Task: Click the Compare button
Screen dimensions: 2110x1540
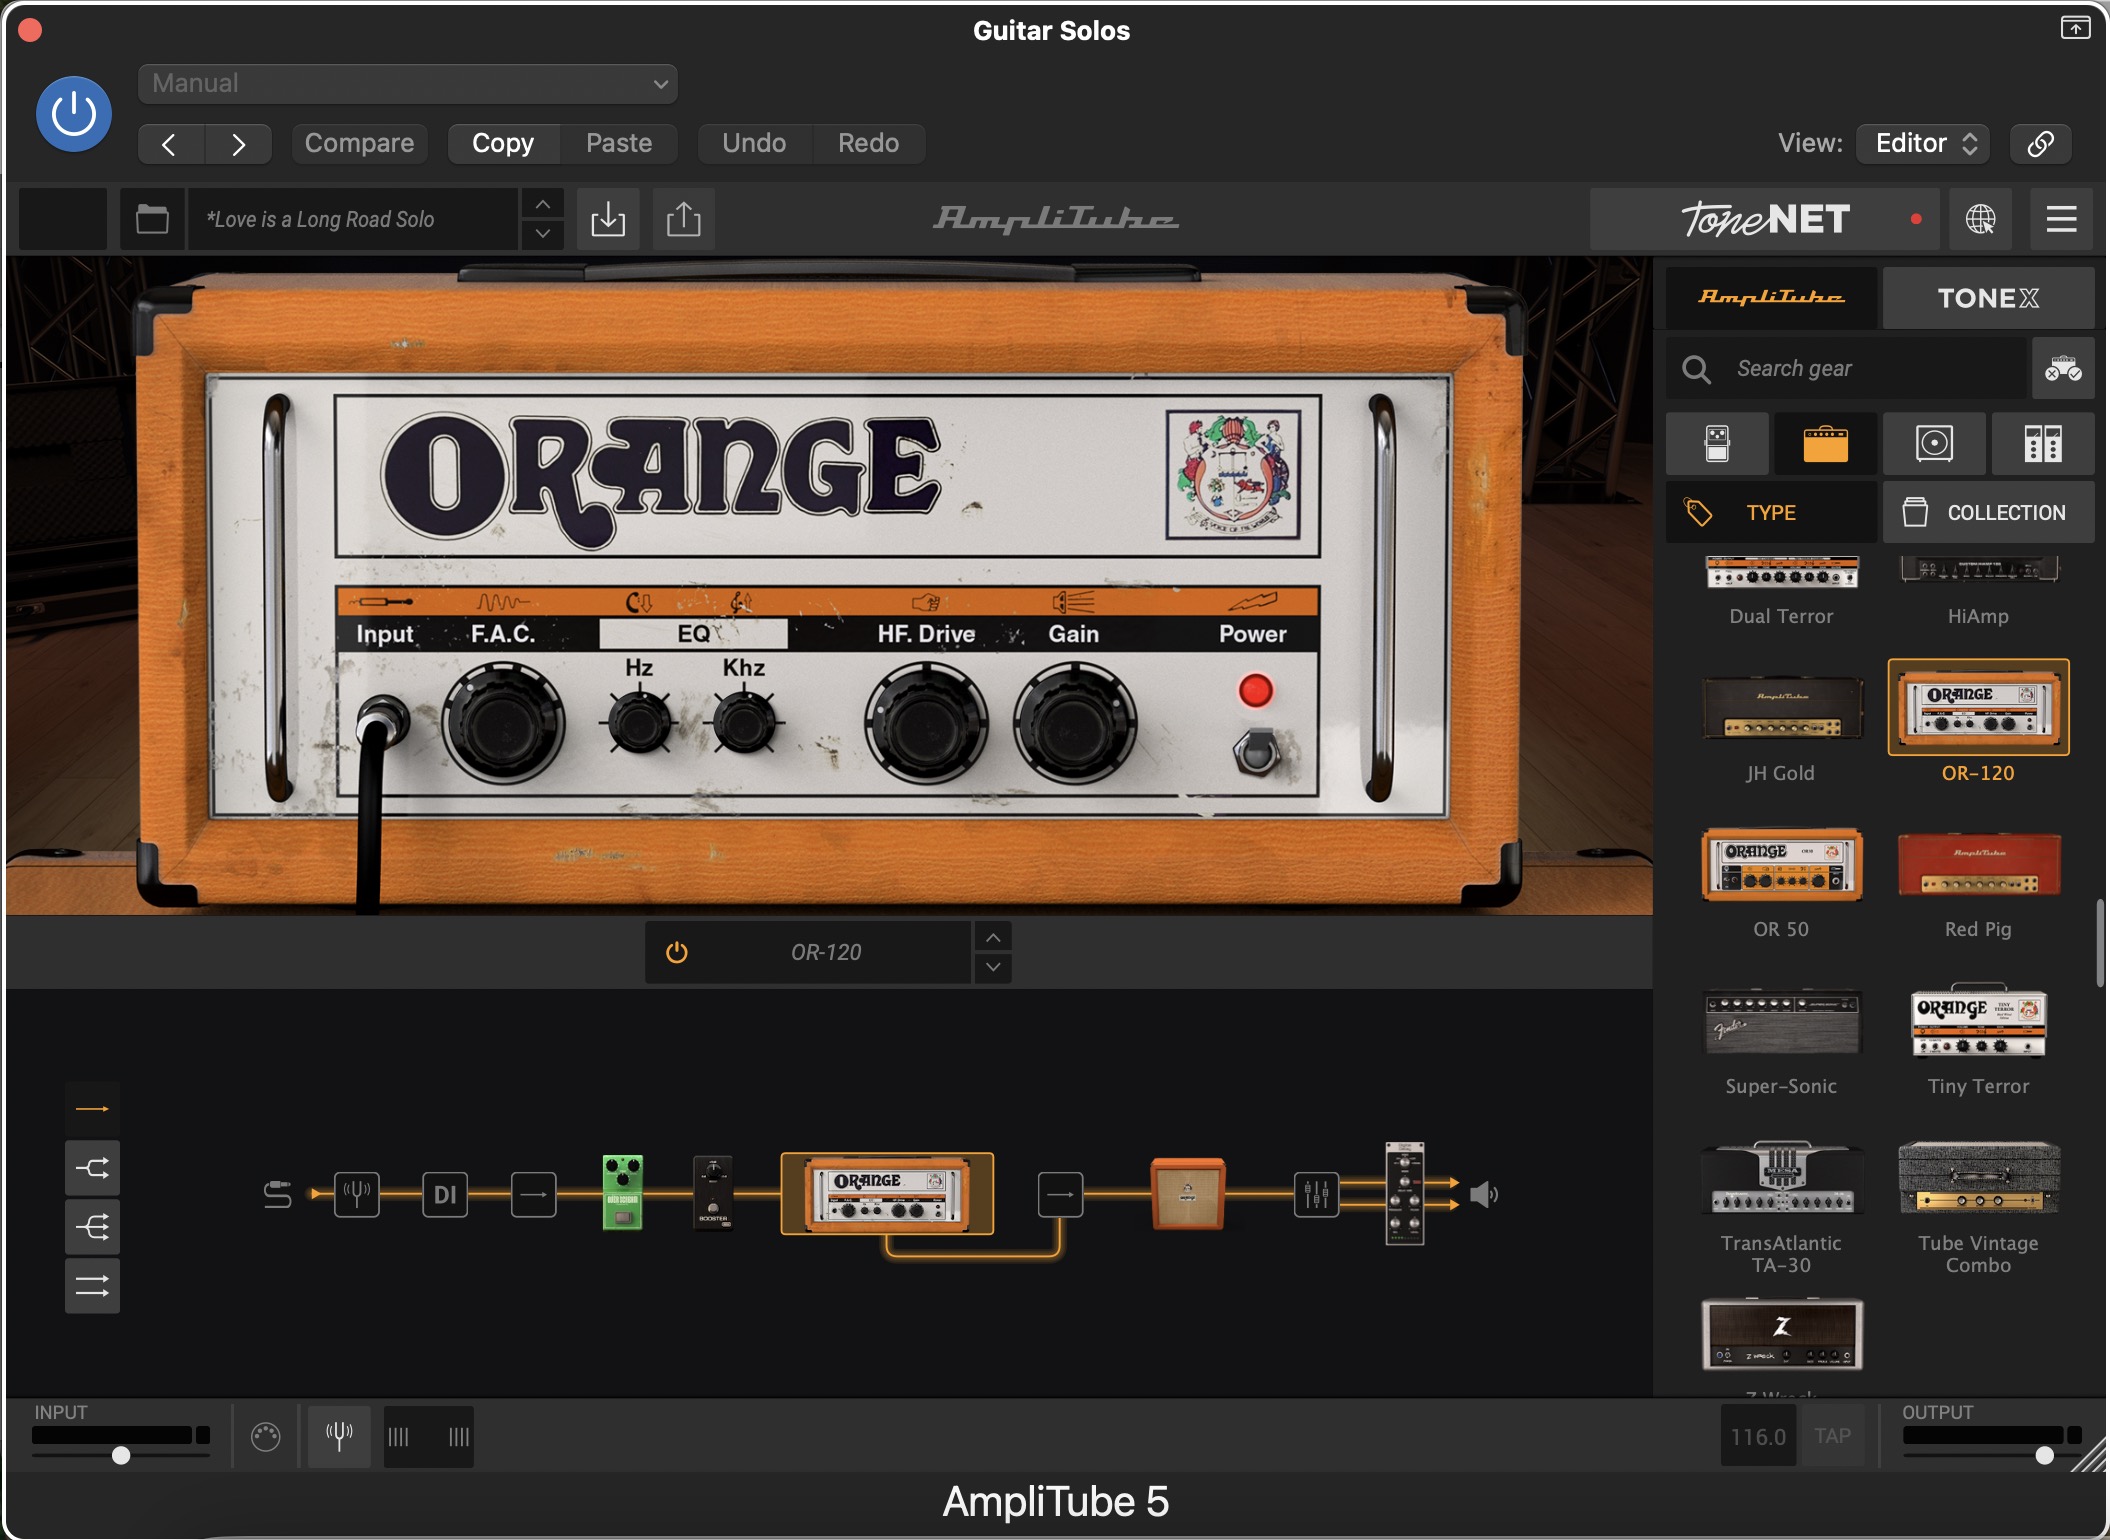Action: (359, 143)
